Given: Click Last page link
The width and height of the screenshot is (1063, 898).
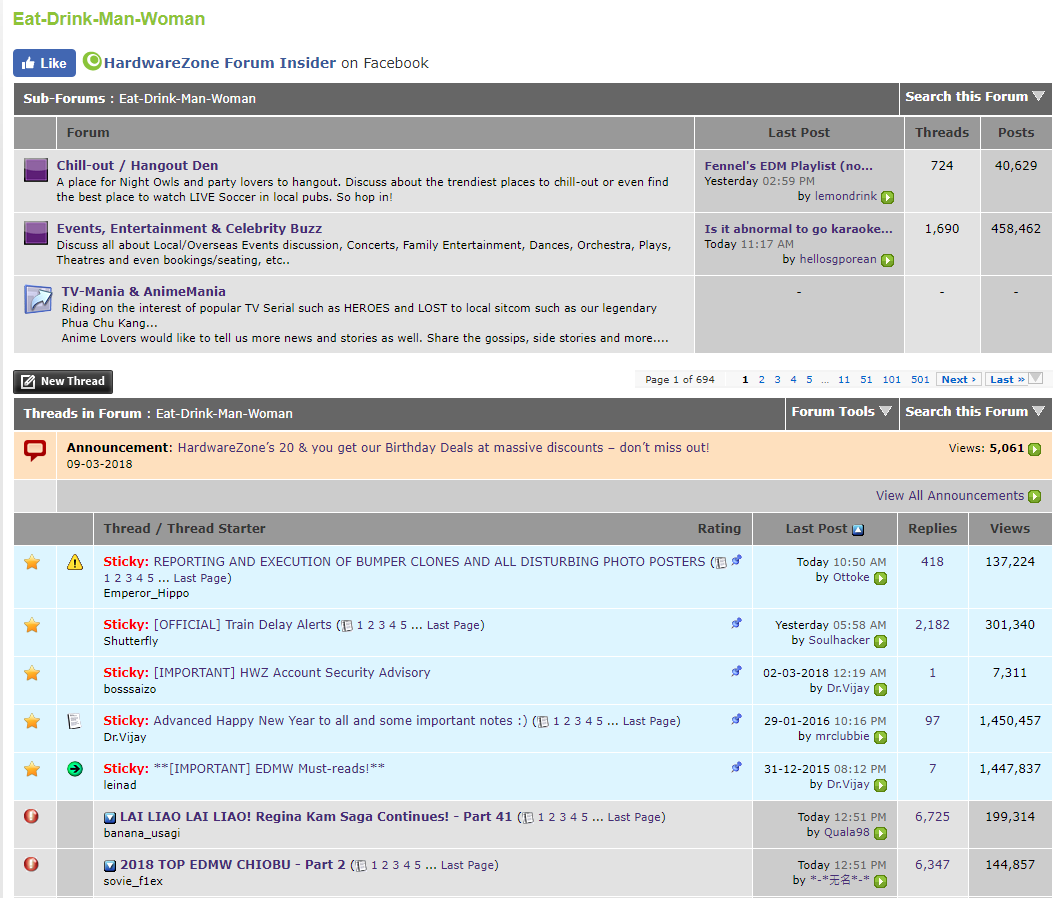Looking at the screenshot, I should tap(1007, 380).
